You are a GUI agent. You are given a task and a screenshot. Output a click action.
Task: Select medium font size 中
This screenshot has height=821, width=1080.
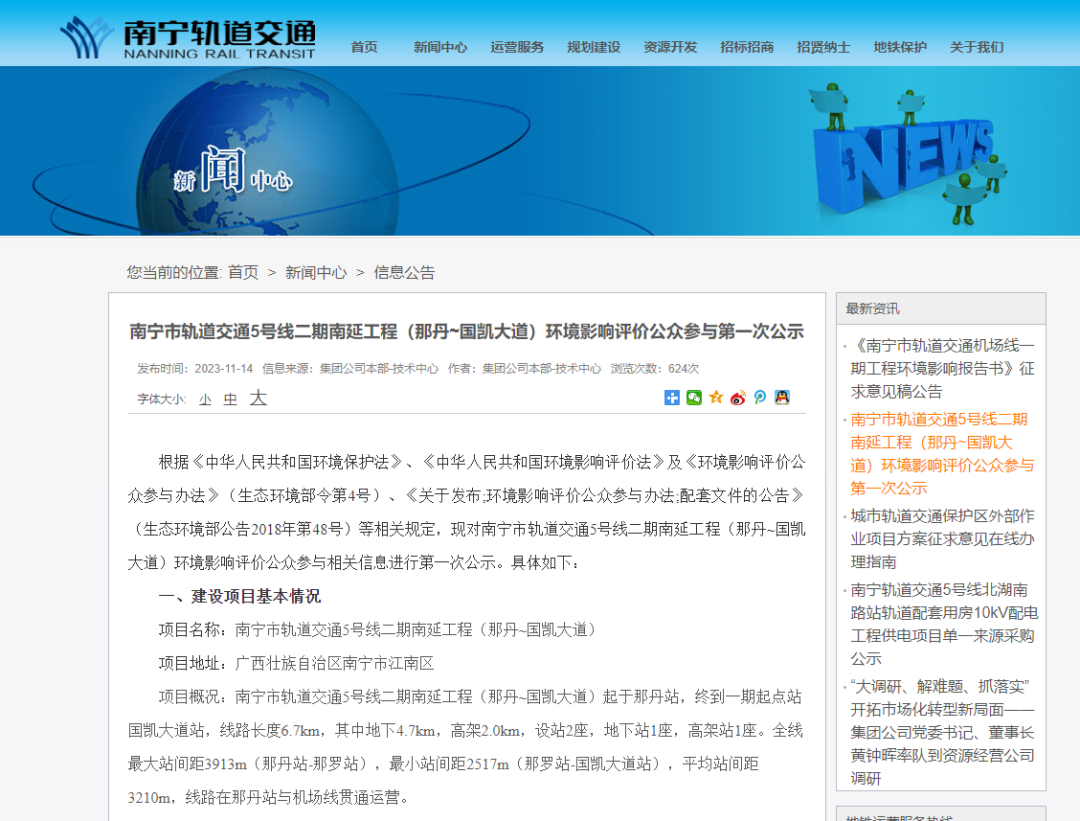click(x=230, y=397)
